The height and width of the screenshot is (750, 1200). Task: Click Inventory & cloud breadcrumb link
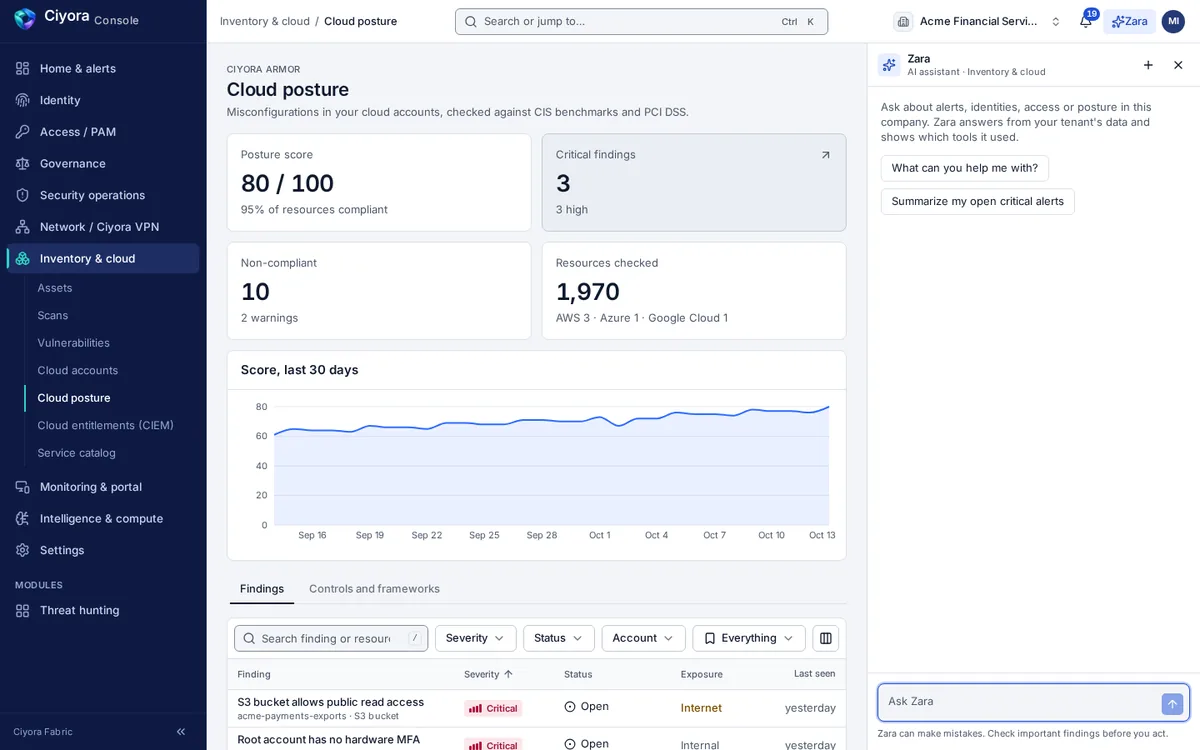265,21
